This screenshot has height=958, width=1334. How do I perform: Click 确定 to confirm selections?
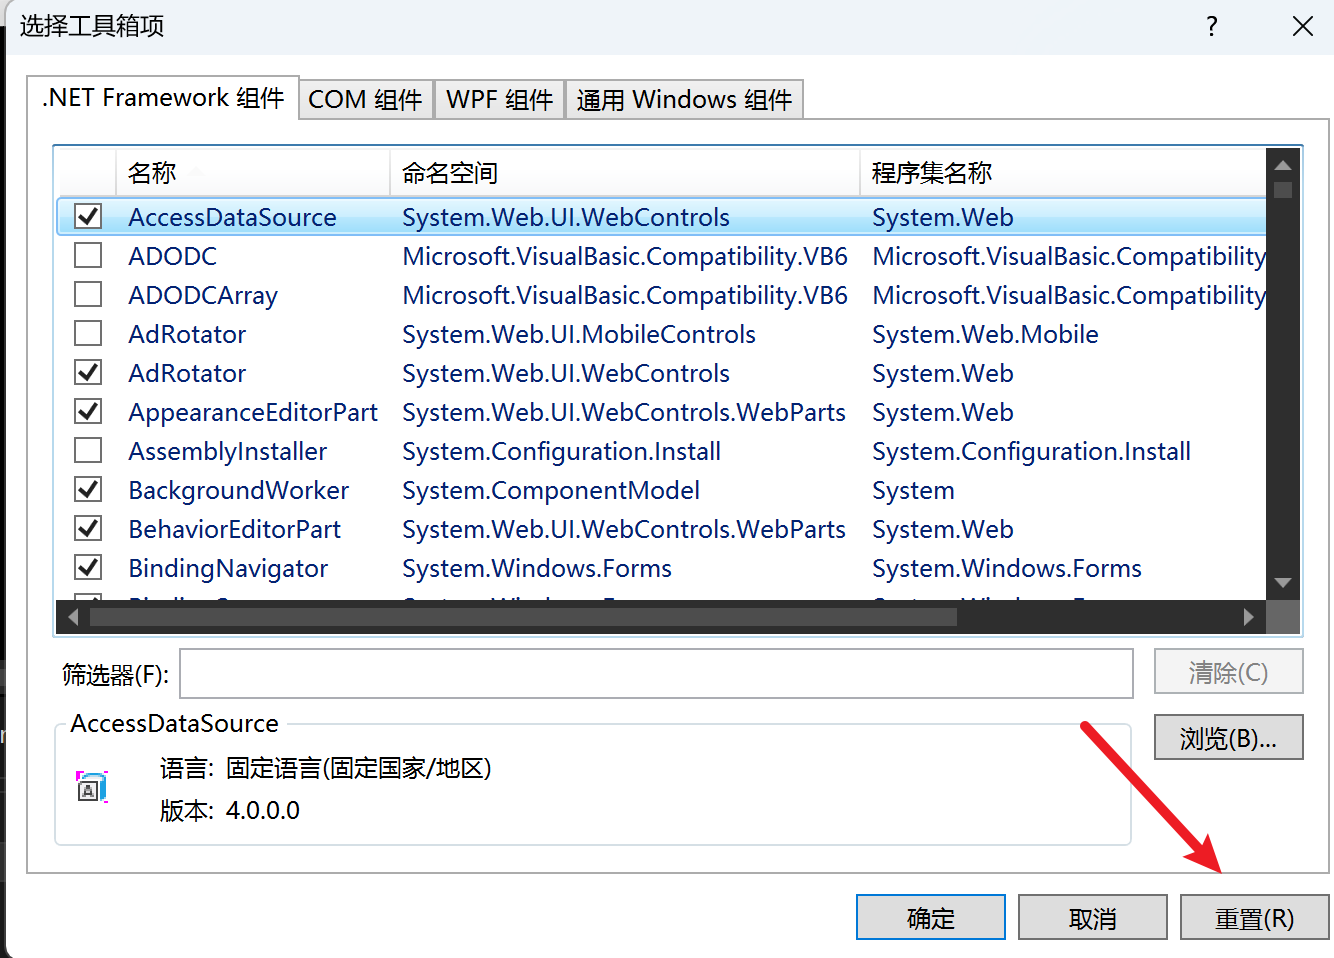click(930, 916)
